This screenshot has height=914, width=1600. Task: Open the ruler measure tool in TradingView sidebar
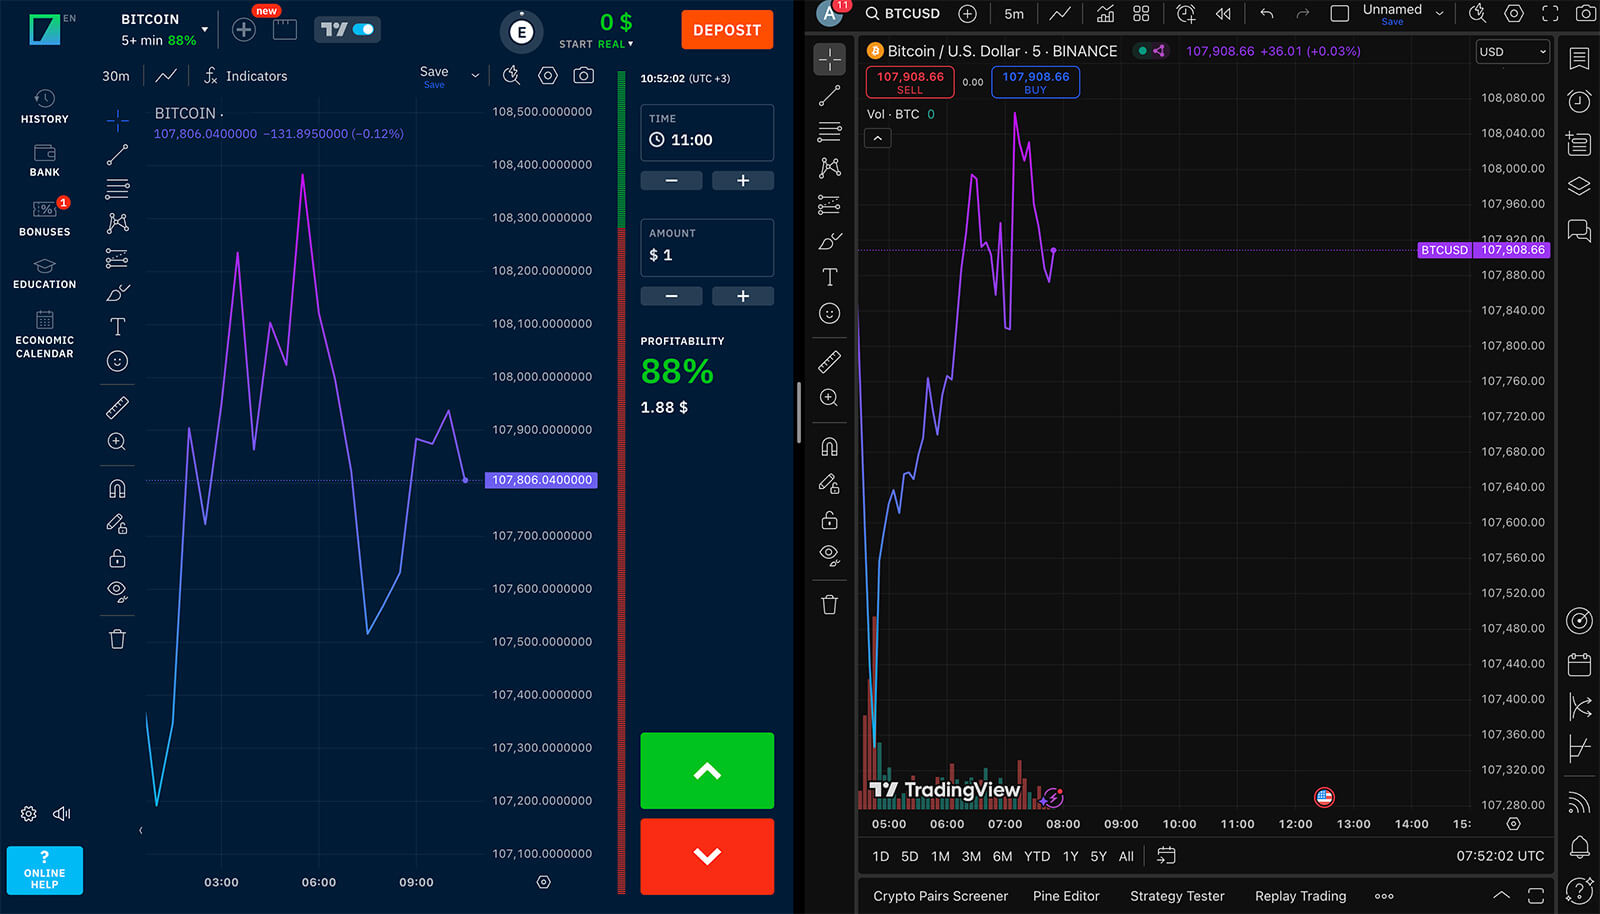[829, 362]
